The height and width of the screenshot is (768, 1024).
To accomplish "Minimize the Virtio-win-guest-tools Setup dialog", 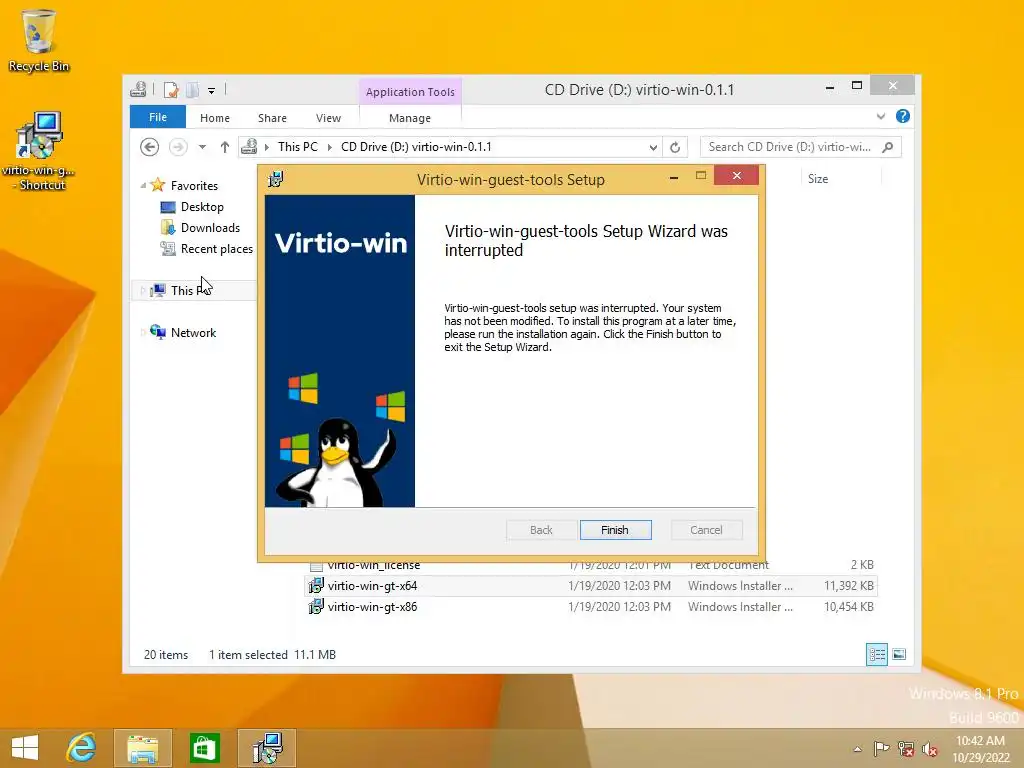I will [673, 176].
